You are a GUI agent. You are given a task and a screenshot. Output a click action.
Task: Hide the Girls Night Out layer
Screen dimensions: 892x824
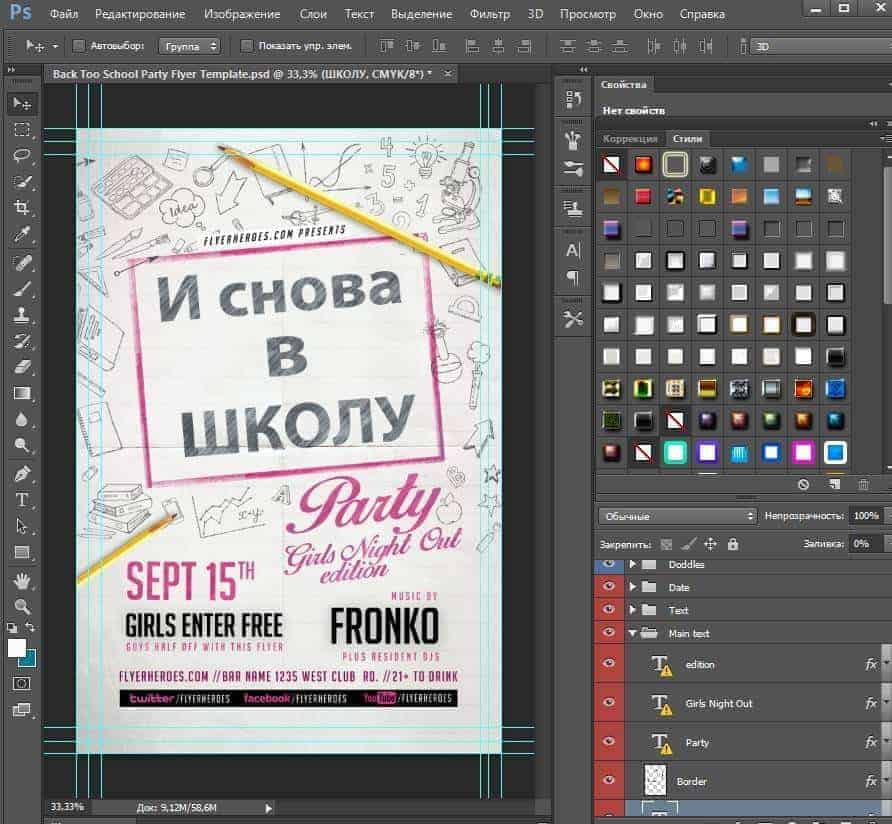click(x=609, y=702)
